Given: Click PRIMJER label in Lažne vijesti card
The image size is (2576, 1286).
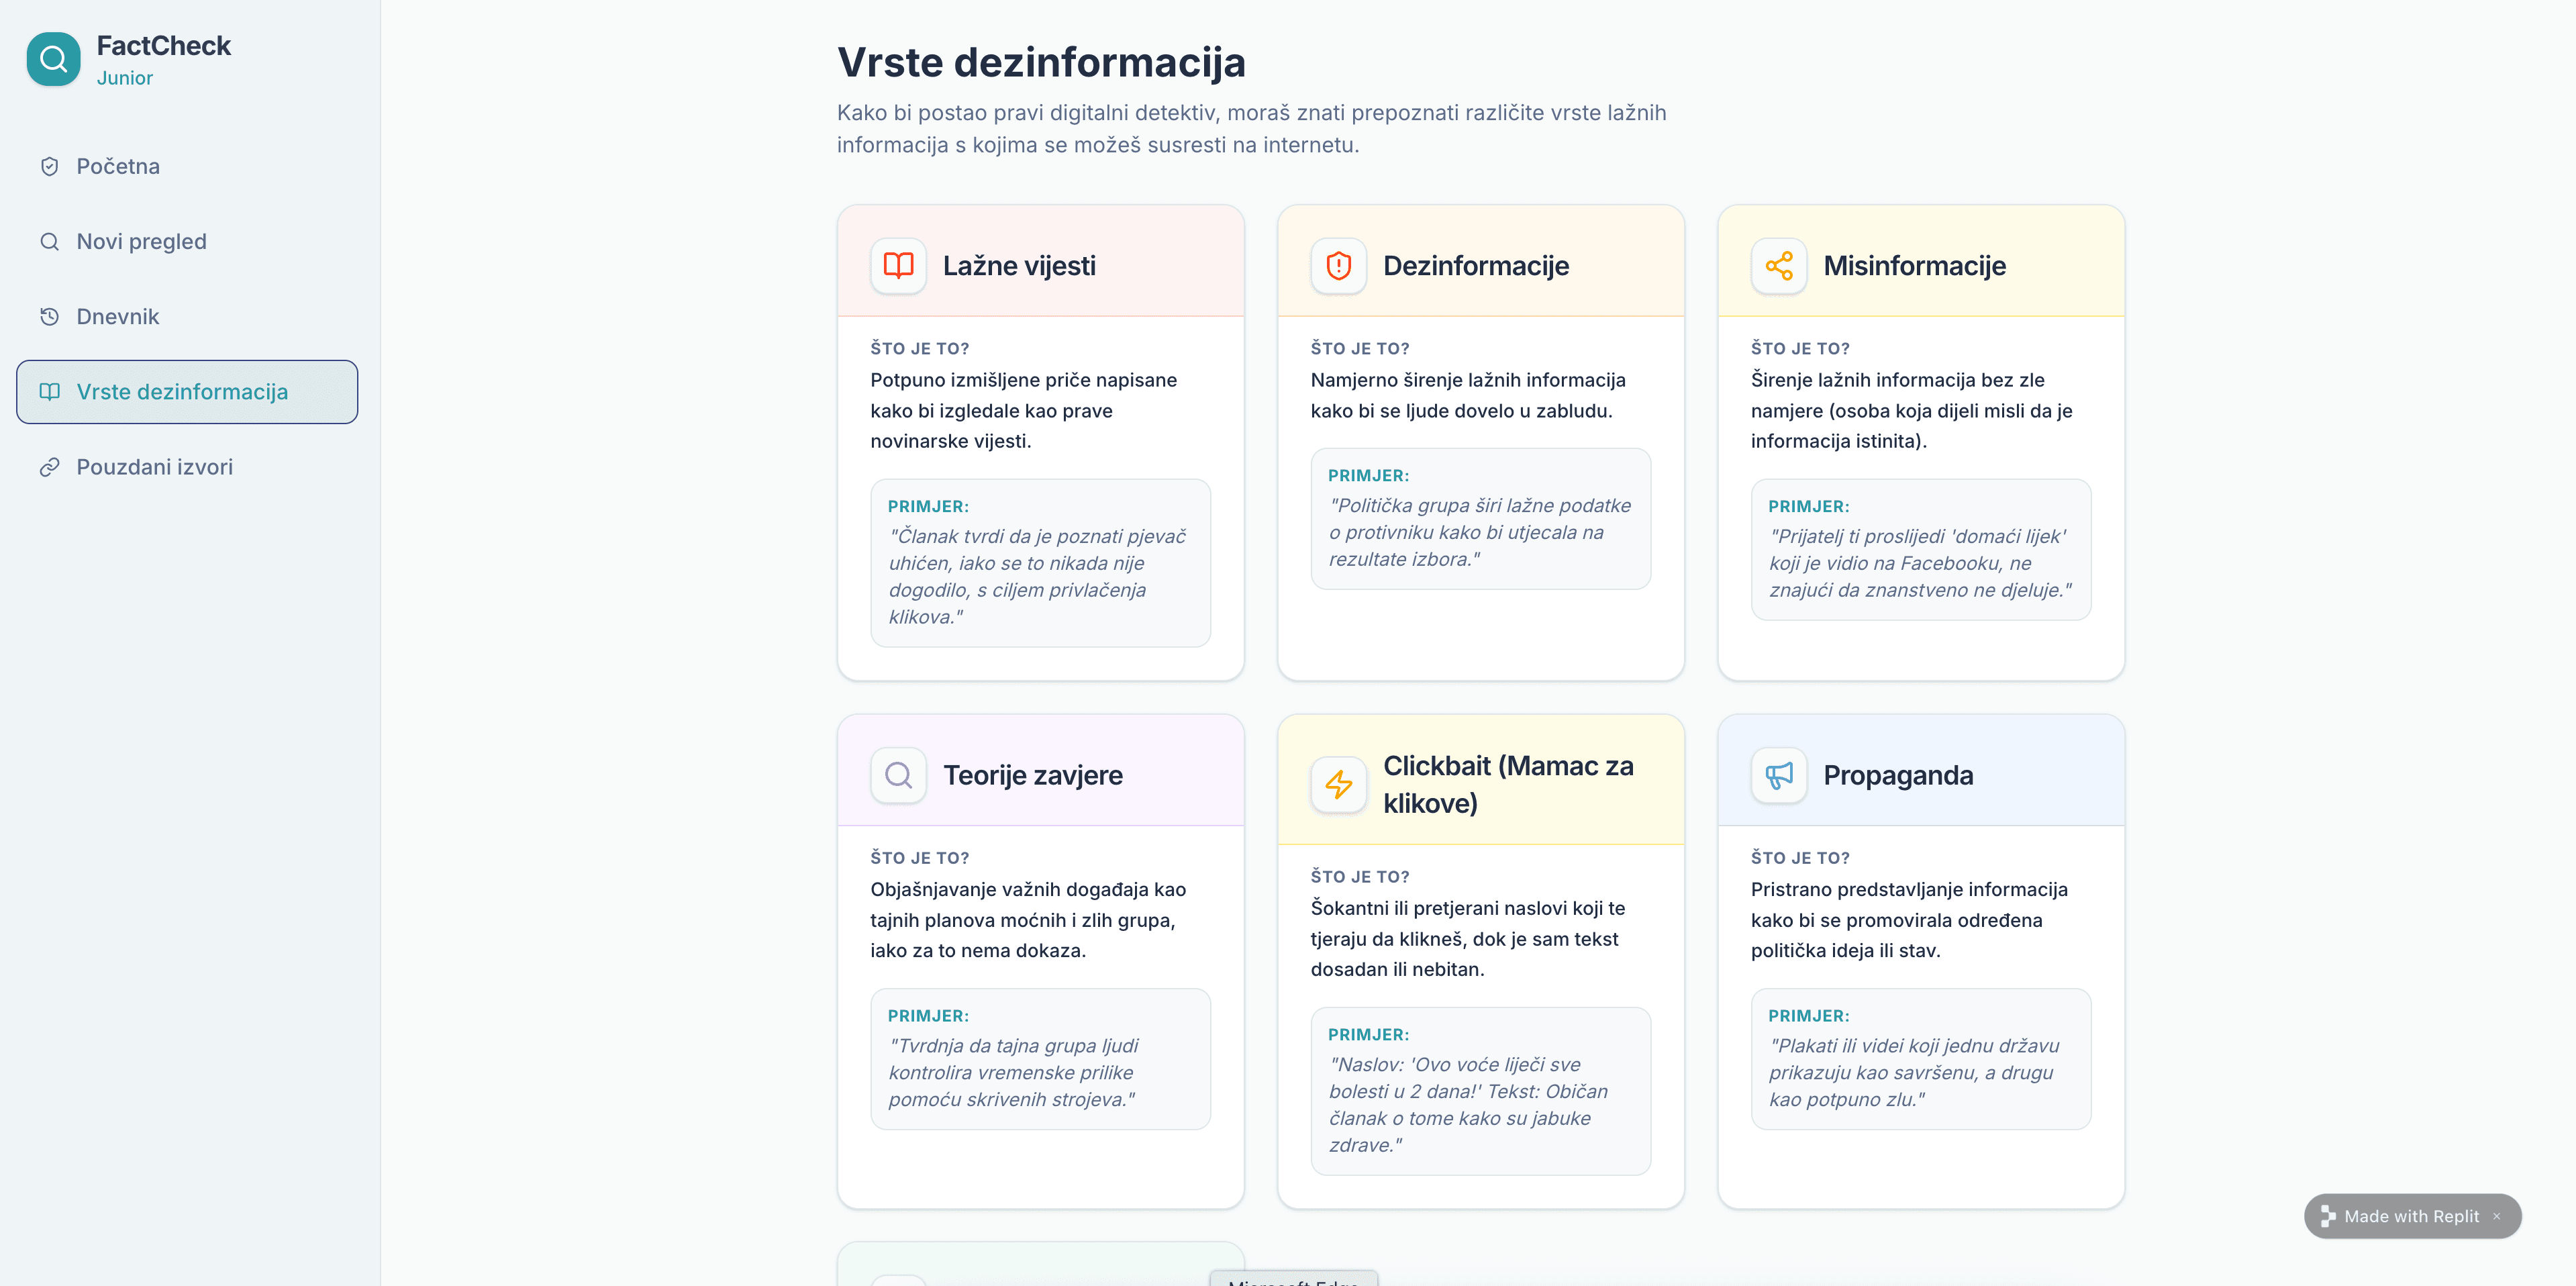Looking at the screenshot, I should (928, 506).
